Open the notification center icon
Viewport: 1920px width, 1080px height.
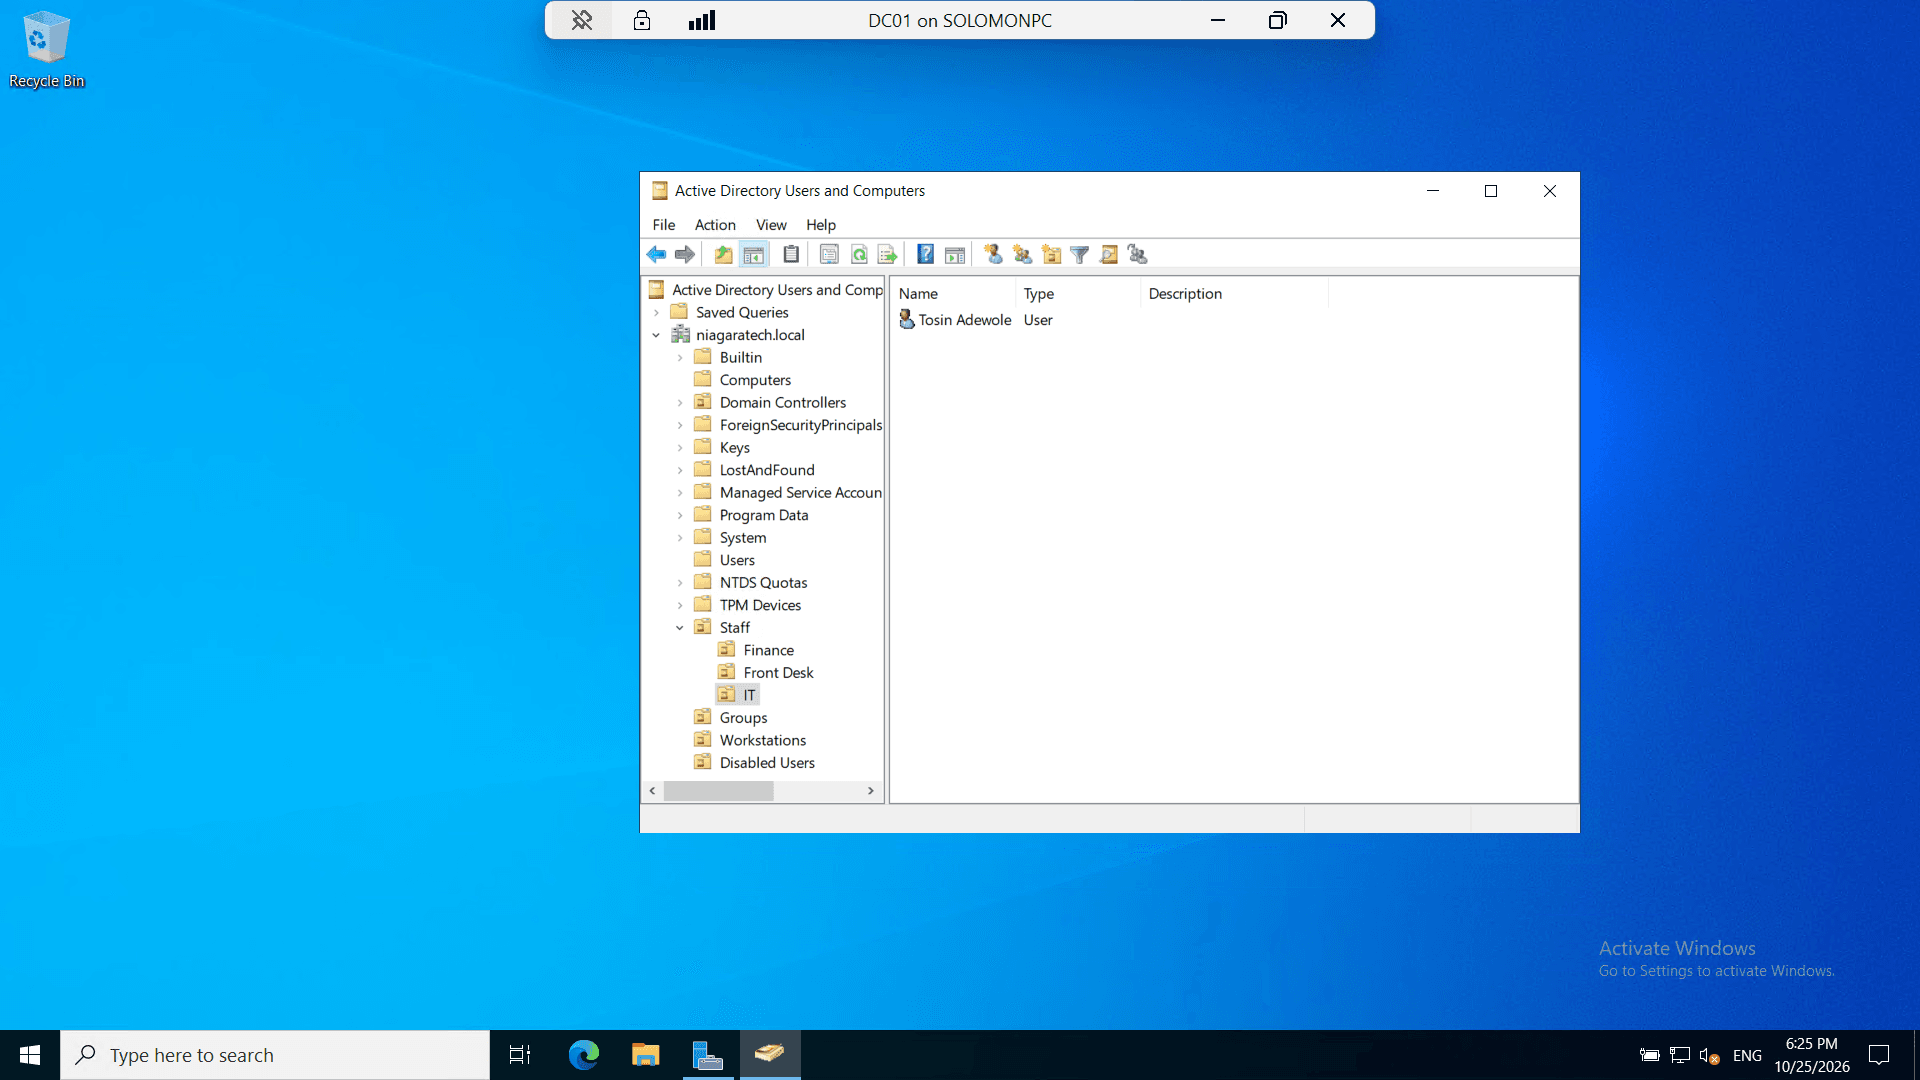1880,1055
